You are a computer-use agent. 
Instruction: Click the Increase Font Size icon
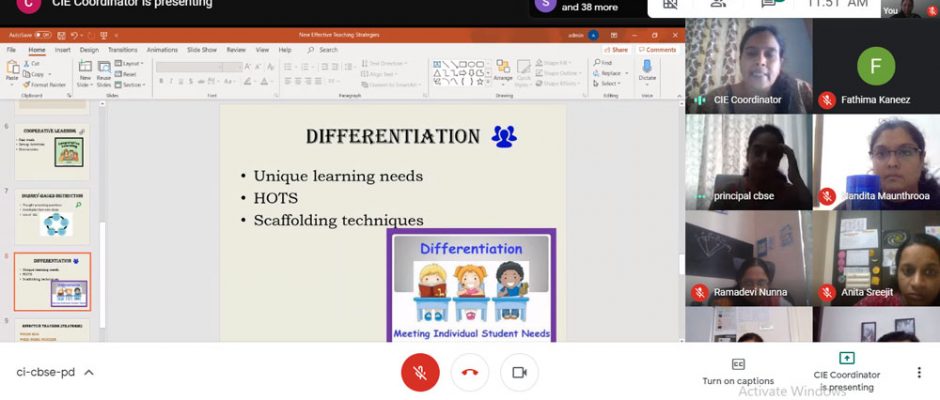click(x=248, y=67)
